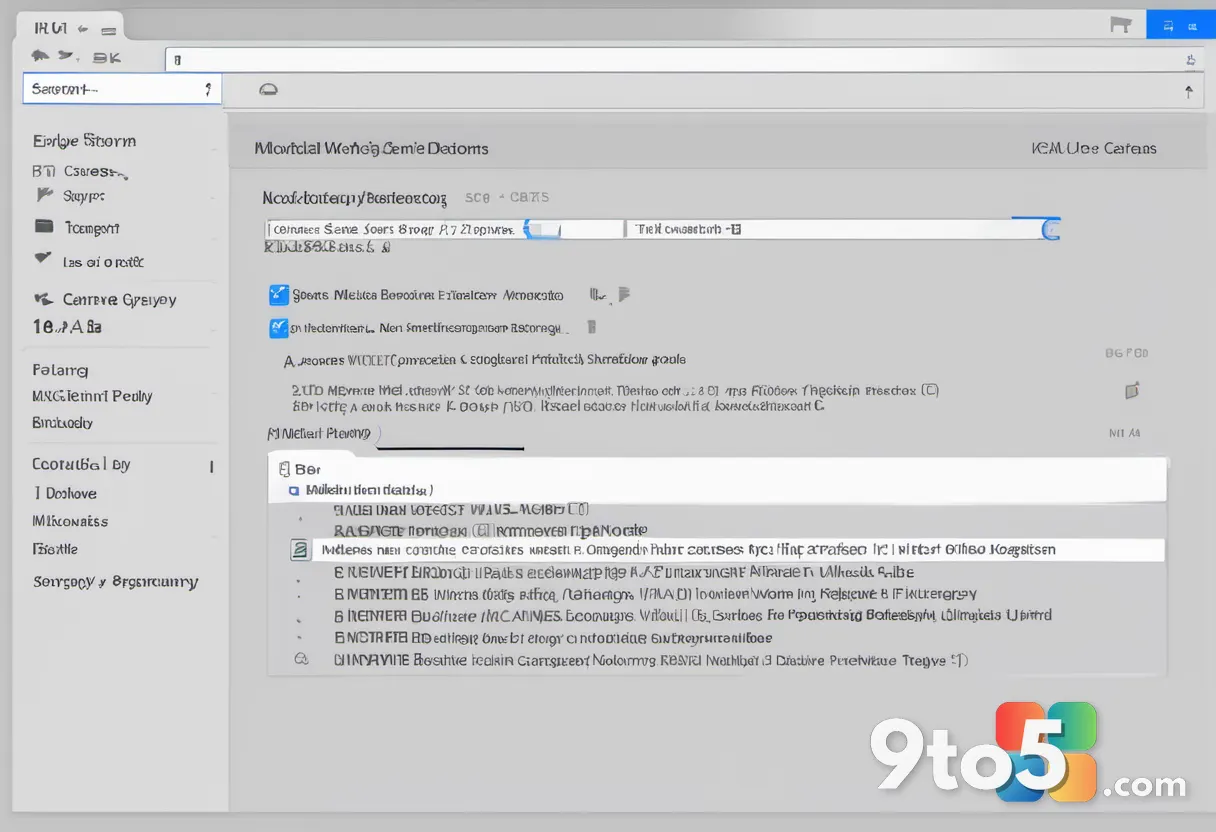The height and width of the screenshot is (832, 1216).
Task: Select sidebar item 'Palarrg'
Action: 60,369
